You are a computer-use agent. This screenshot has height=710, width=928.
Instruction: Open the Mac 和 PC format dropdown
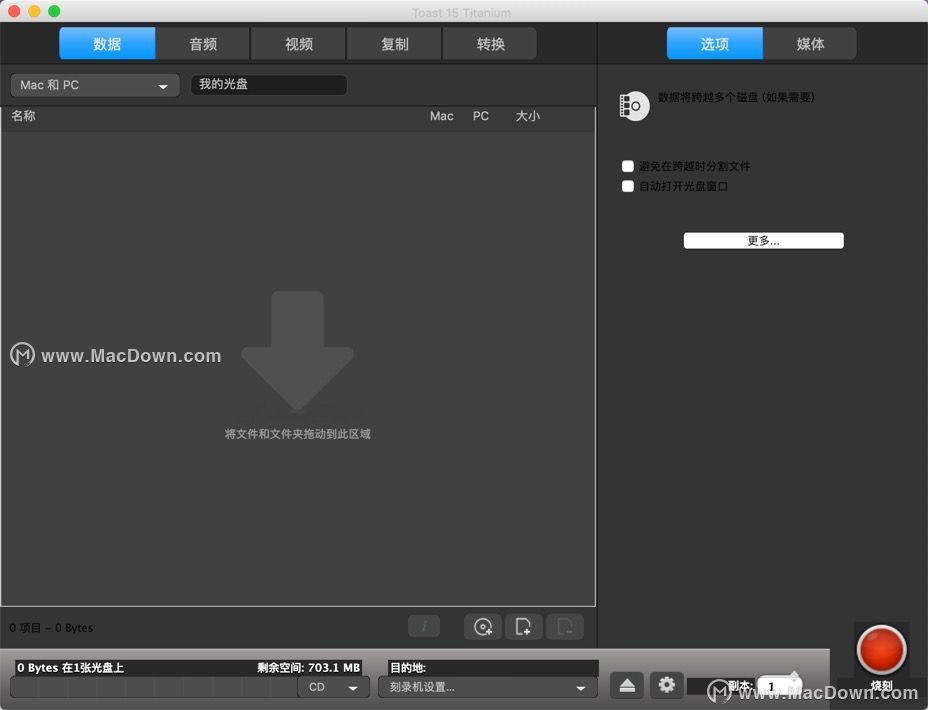[95, 85]
